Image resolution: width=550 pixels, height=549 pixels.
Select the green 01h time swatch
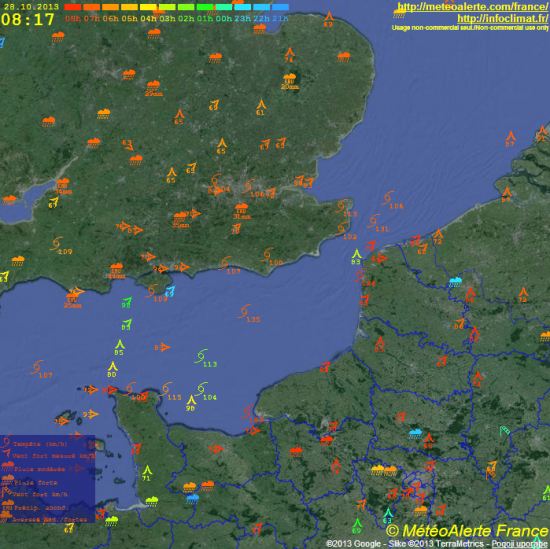(x=205, y=7)
